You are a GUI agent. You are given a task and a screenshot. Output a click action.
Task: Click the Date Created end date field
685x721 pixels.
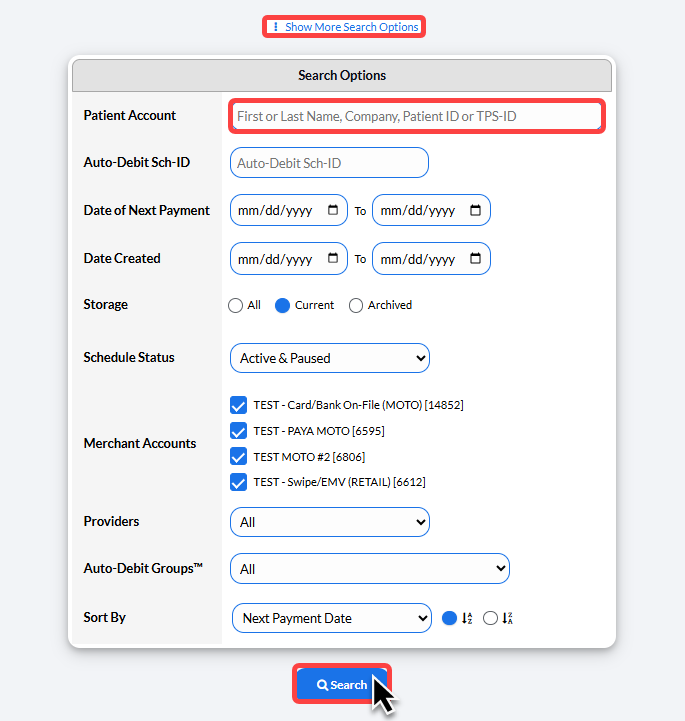431,258
